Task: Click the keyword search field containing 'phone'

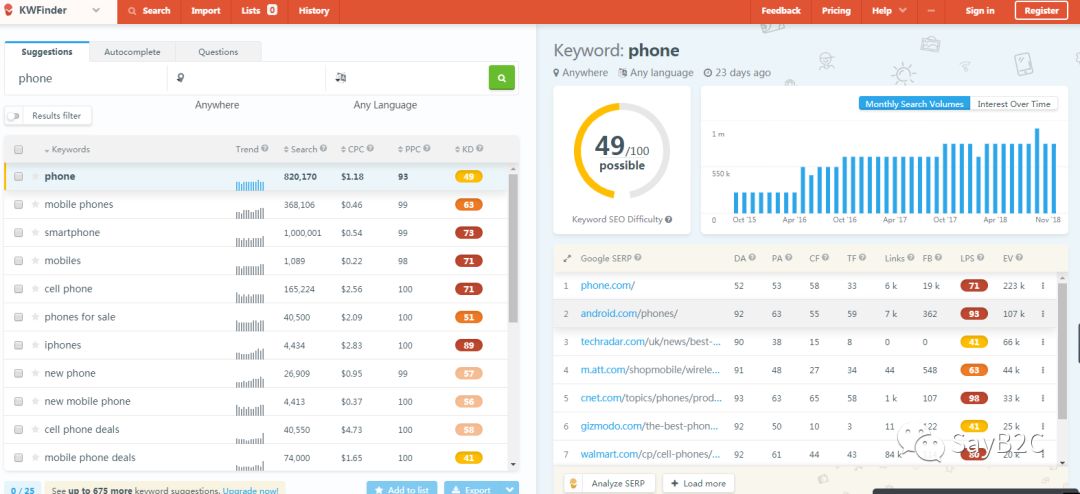Action: pyautogui.click(x=86, y=79)
